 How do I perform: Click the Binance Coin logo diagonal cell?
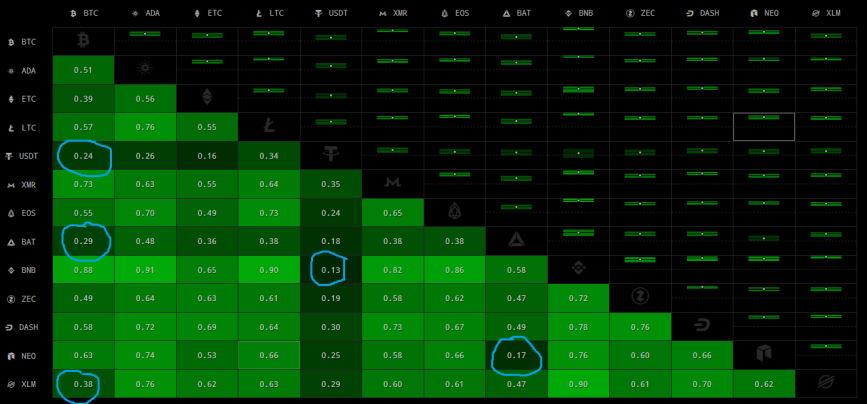coord(578,270)
